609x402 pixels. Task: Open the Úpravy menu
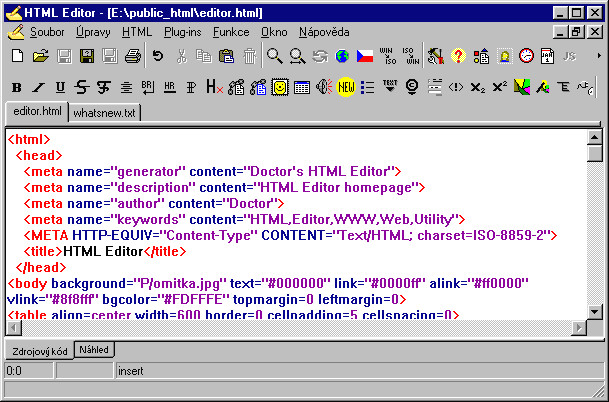click(x=93, y=32)
